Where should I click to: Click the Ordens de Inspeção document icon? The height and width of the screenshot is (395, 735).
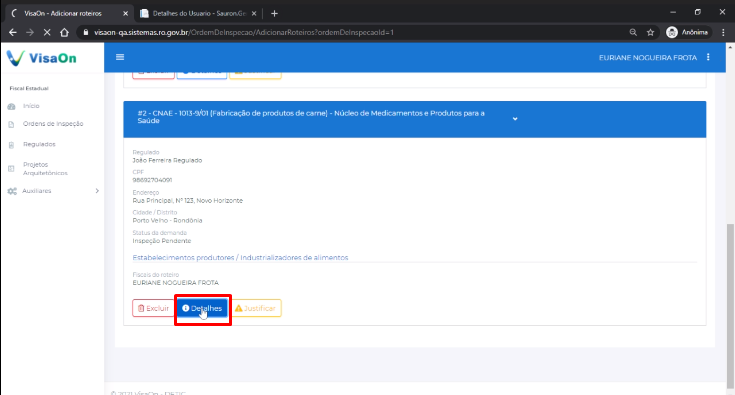[12, 124]
